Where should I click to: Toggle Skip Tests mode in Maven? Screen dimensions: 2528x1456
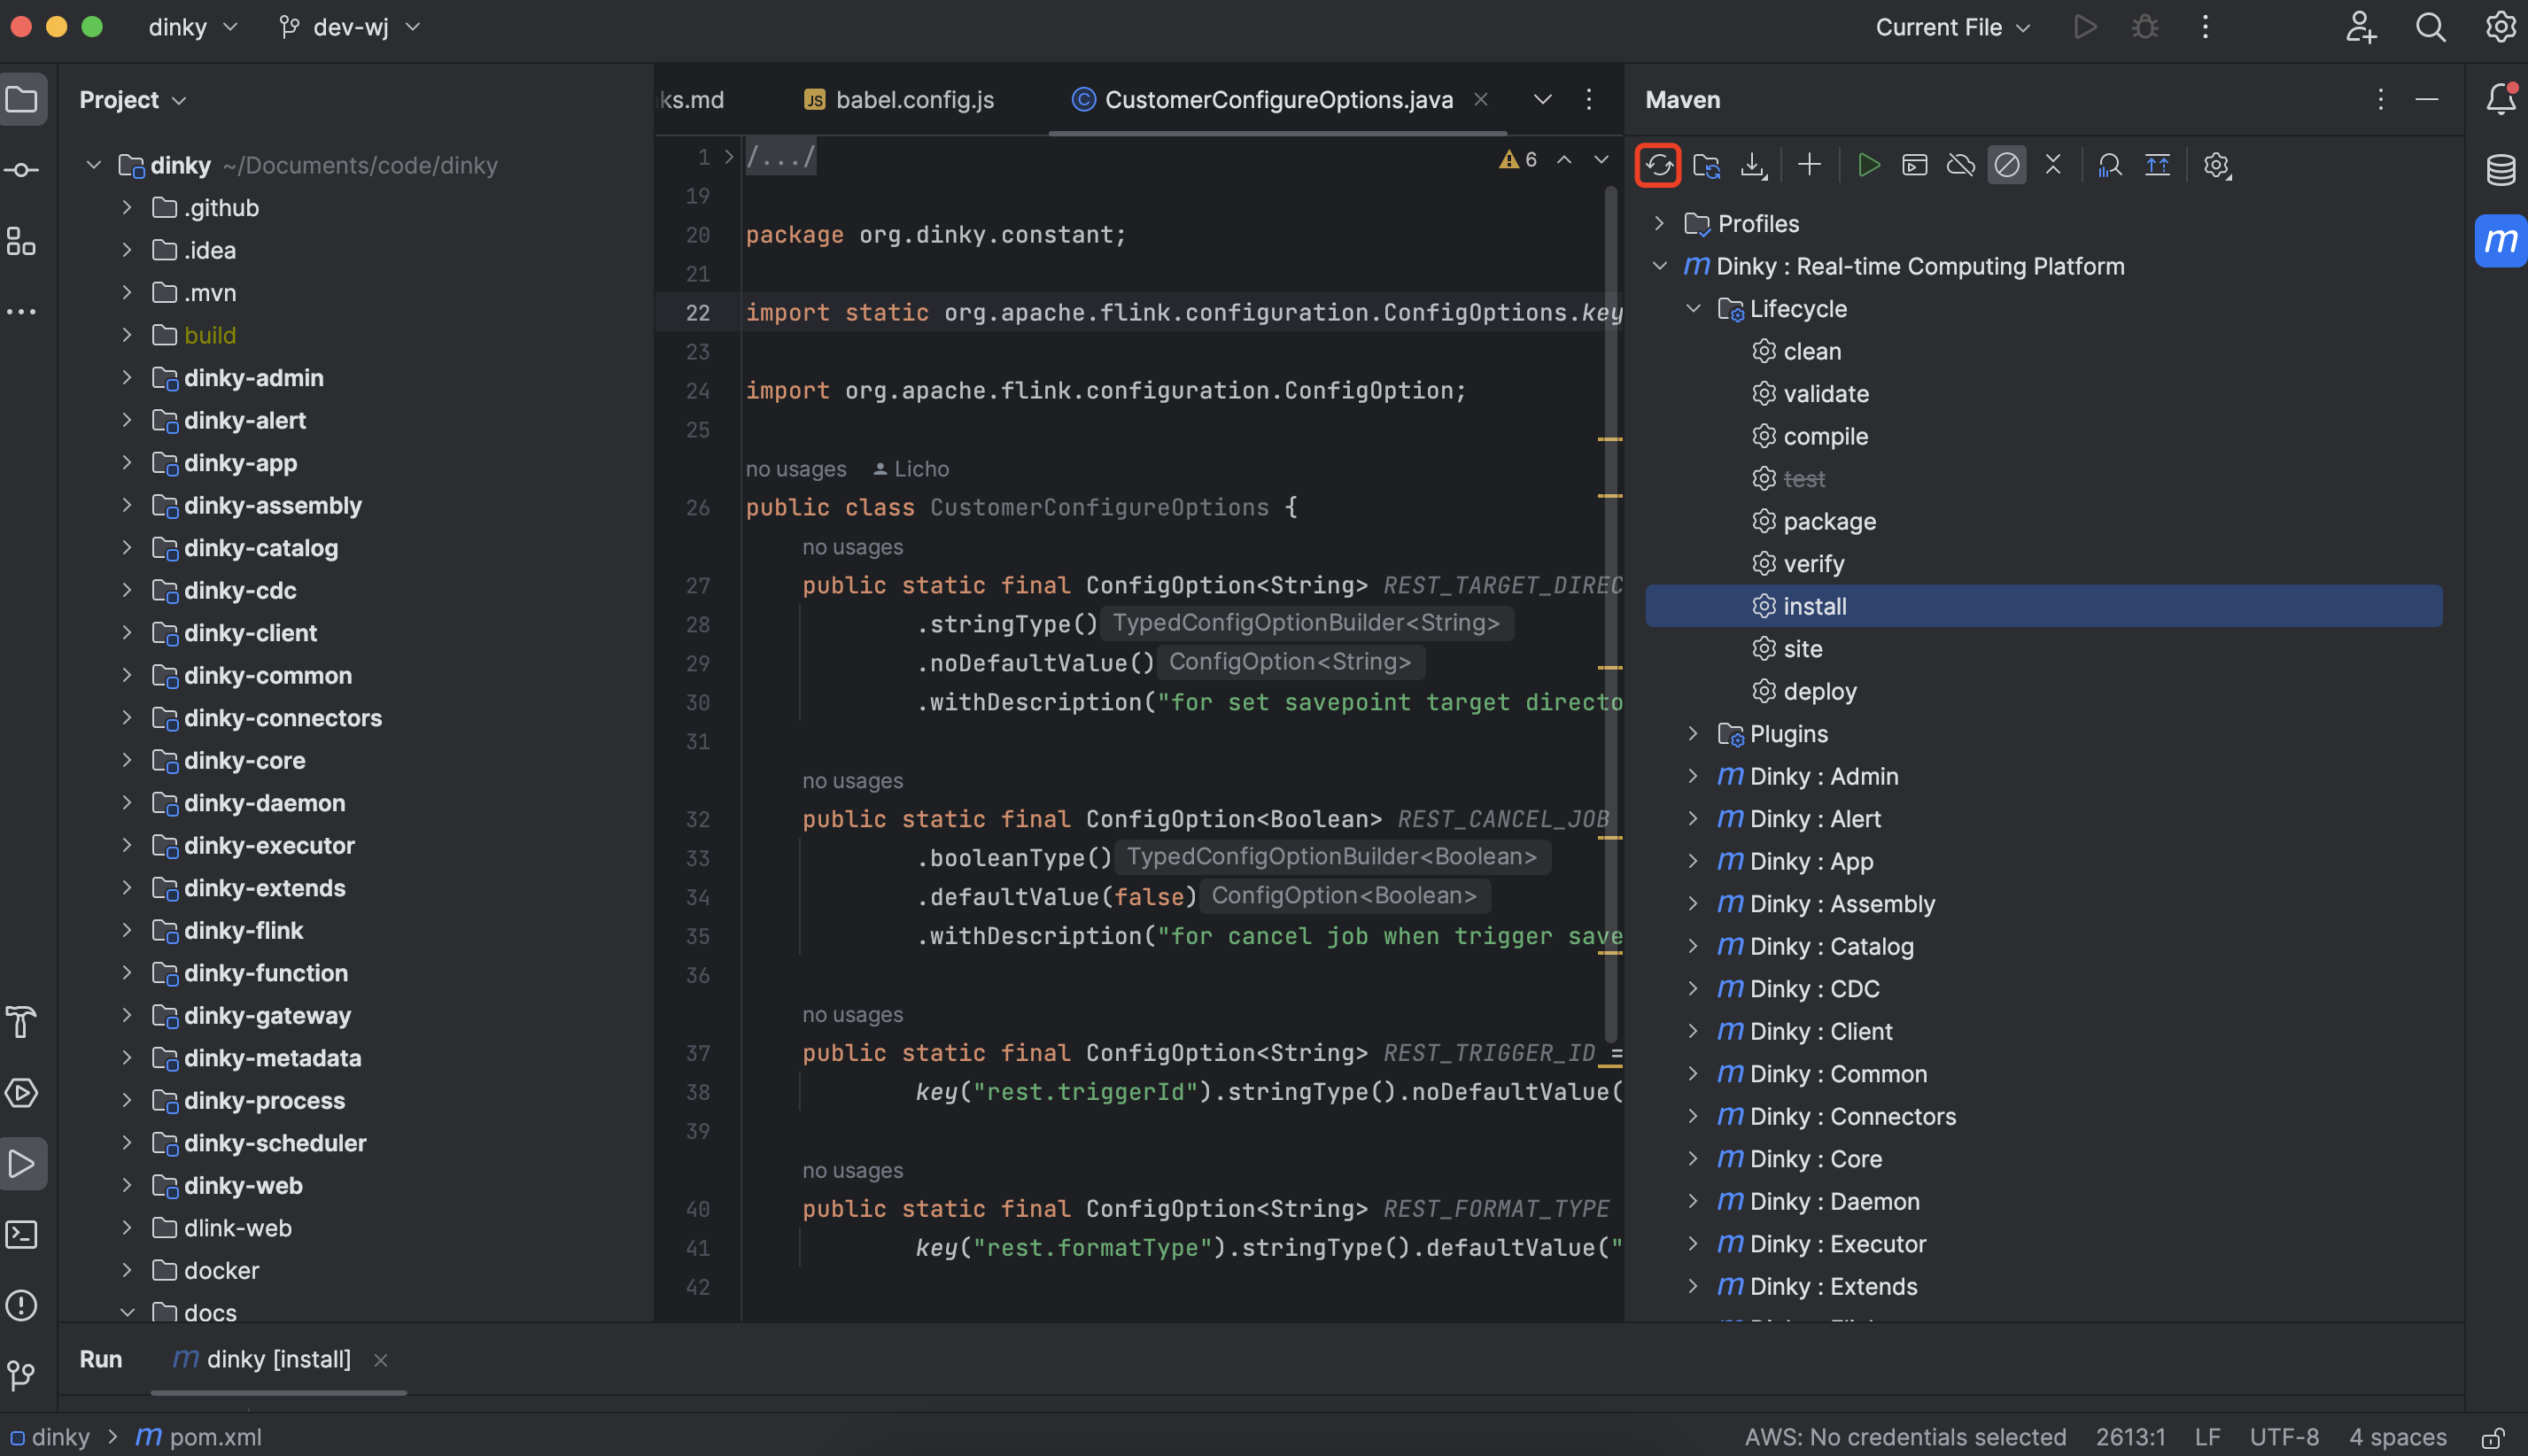(2006, 165)
